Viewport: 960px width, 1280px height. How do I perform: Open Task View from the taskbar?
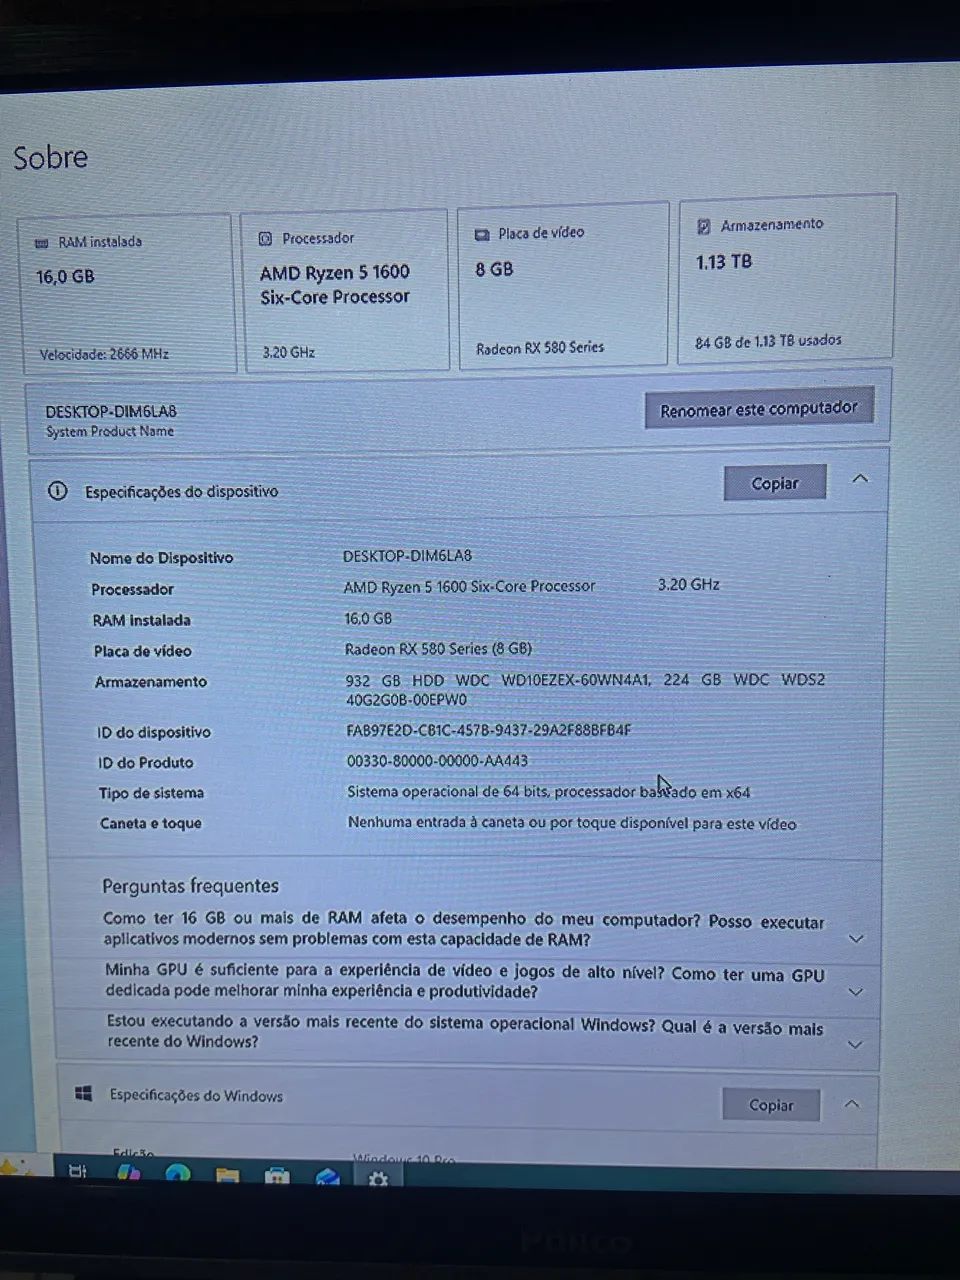[x=78, y=1171]
